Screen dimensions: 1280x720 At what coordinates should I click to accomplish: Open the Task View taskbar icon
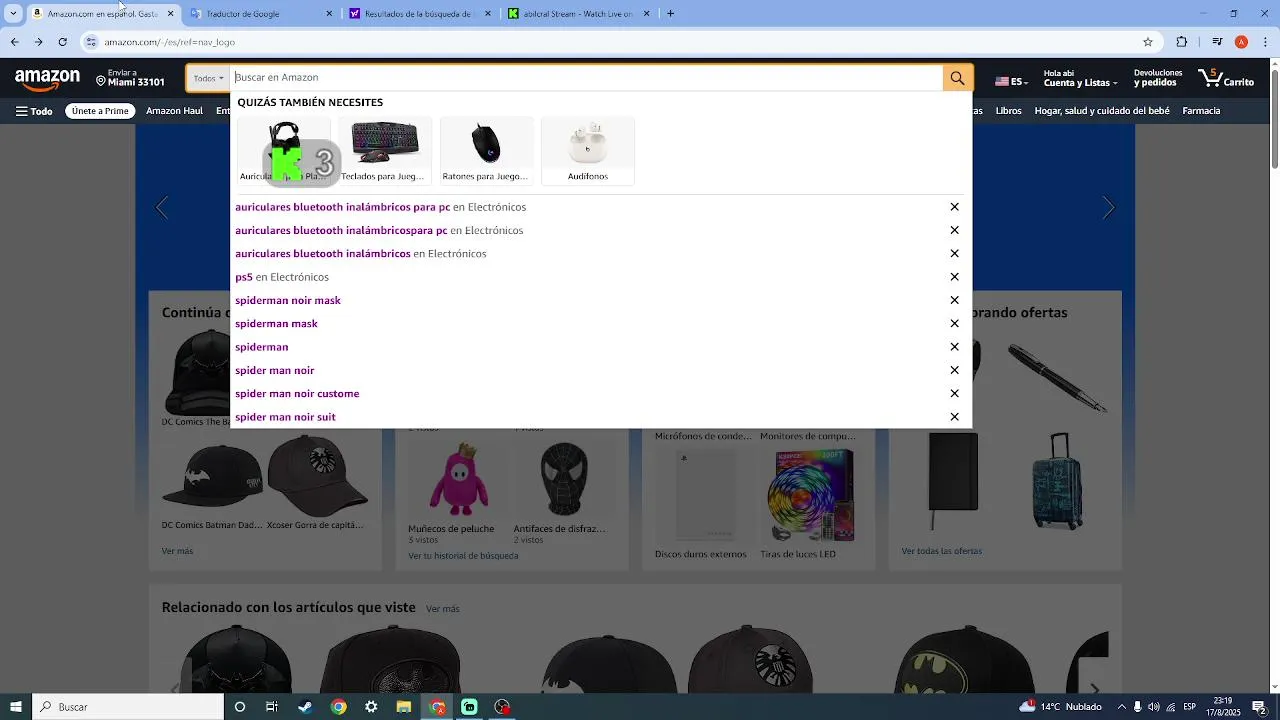tap(272, 707)
